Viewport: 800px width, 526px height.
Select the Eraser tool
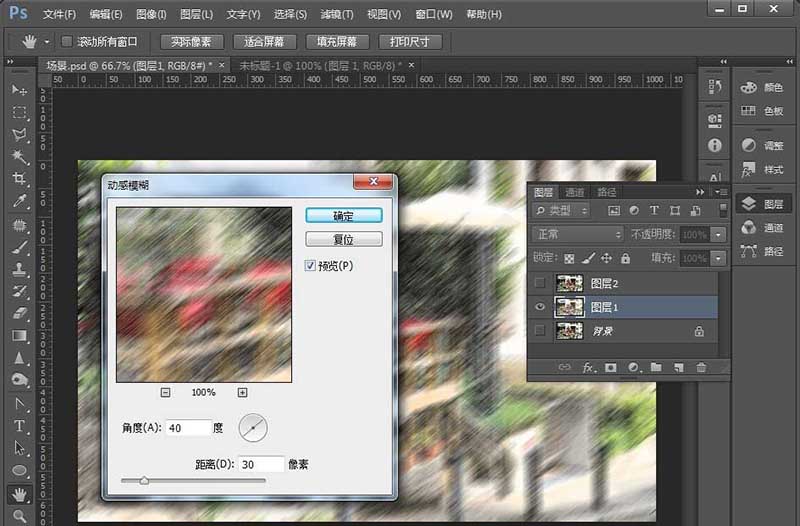pos(19,313)
